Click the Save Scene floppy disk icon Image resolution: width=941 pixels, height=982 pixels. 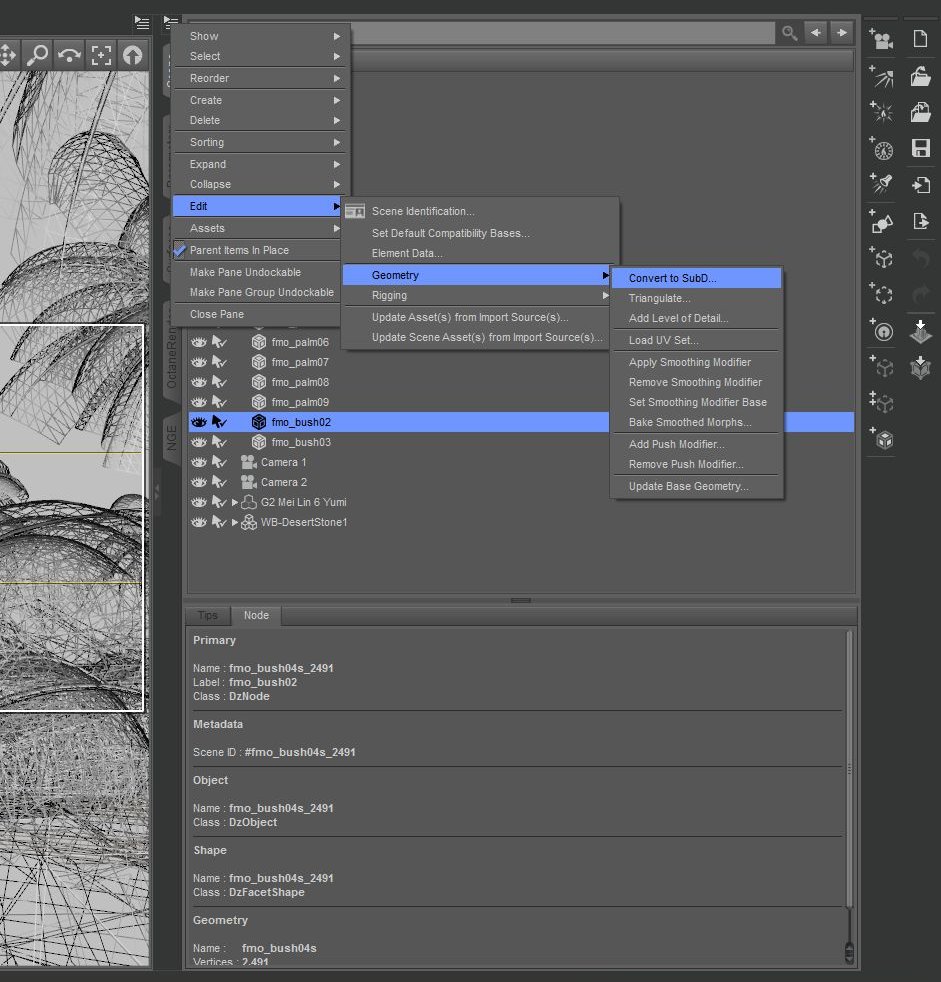pyautogui.click(x=920, y=148)
